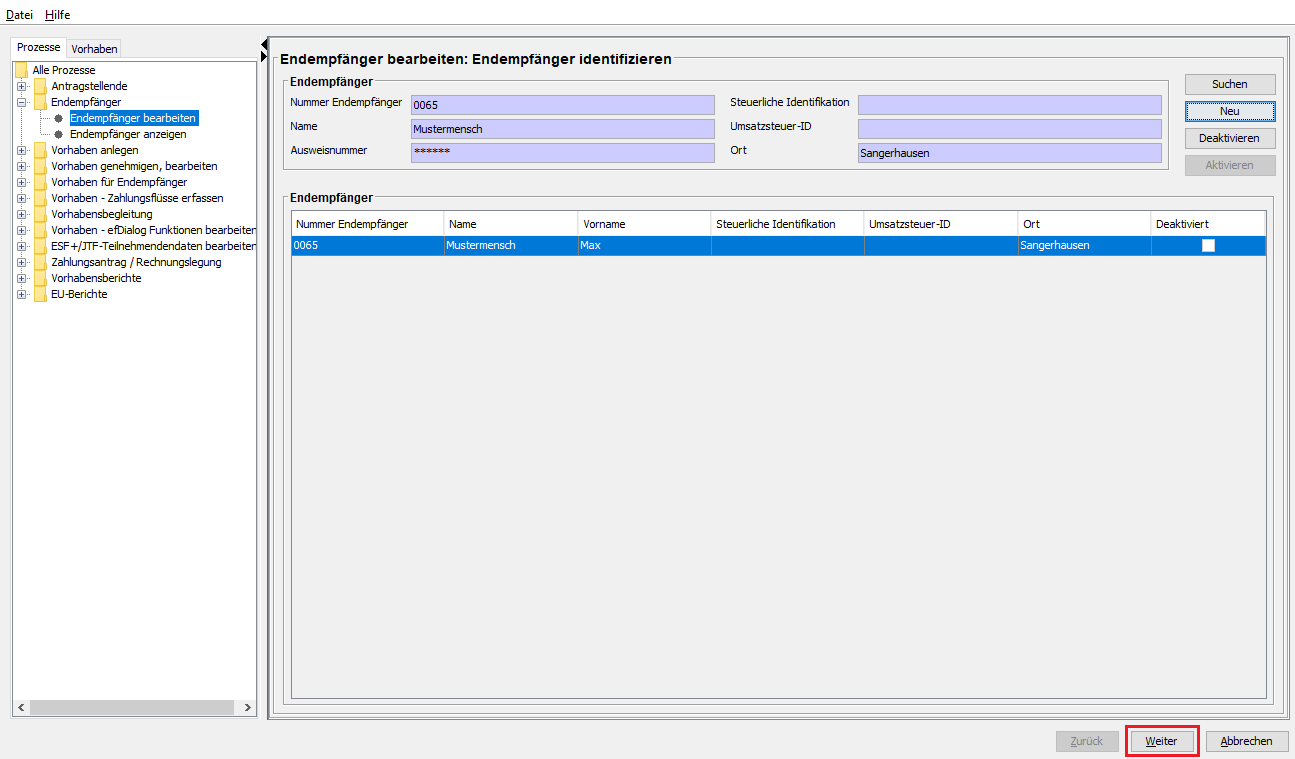Expand the Vorhabensberichte node

22,278
